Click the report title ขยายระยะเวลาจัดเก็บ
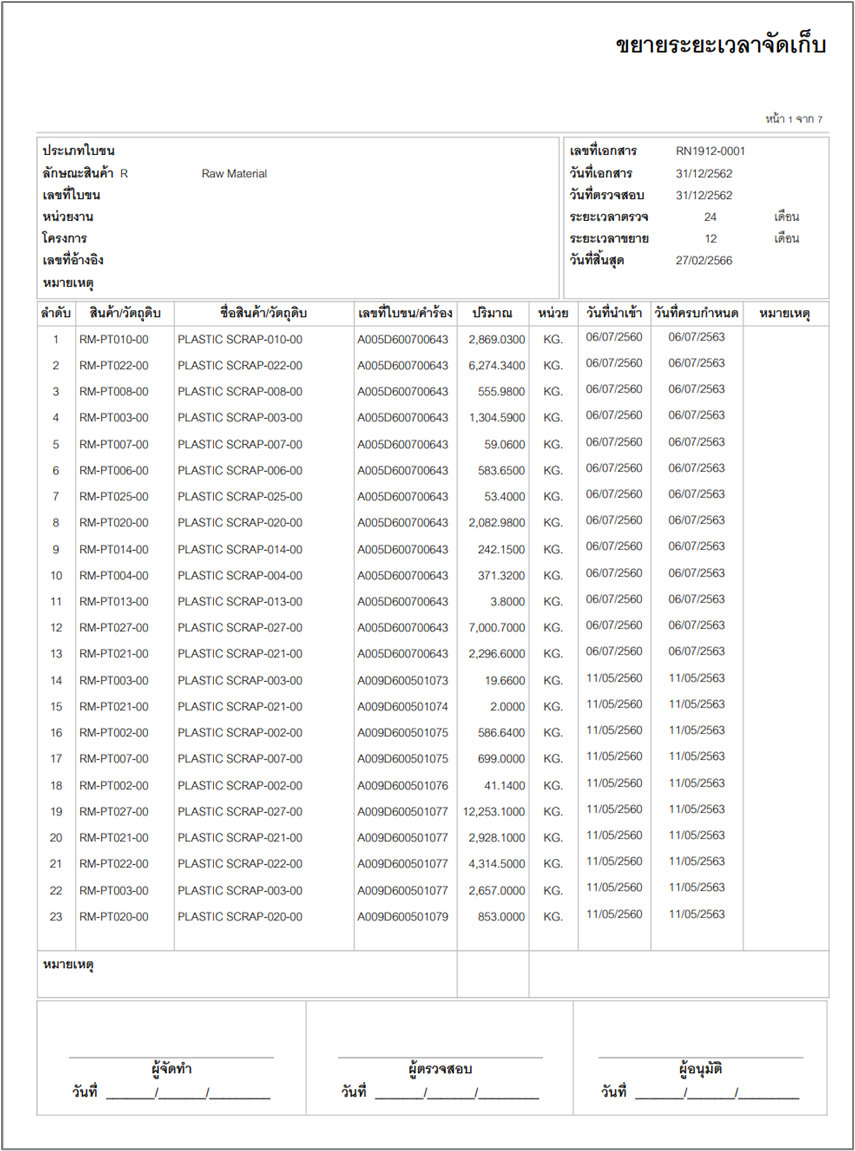The width and height of the screenshot is (855, 1151). (720, 45)
